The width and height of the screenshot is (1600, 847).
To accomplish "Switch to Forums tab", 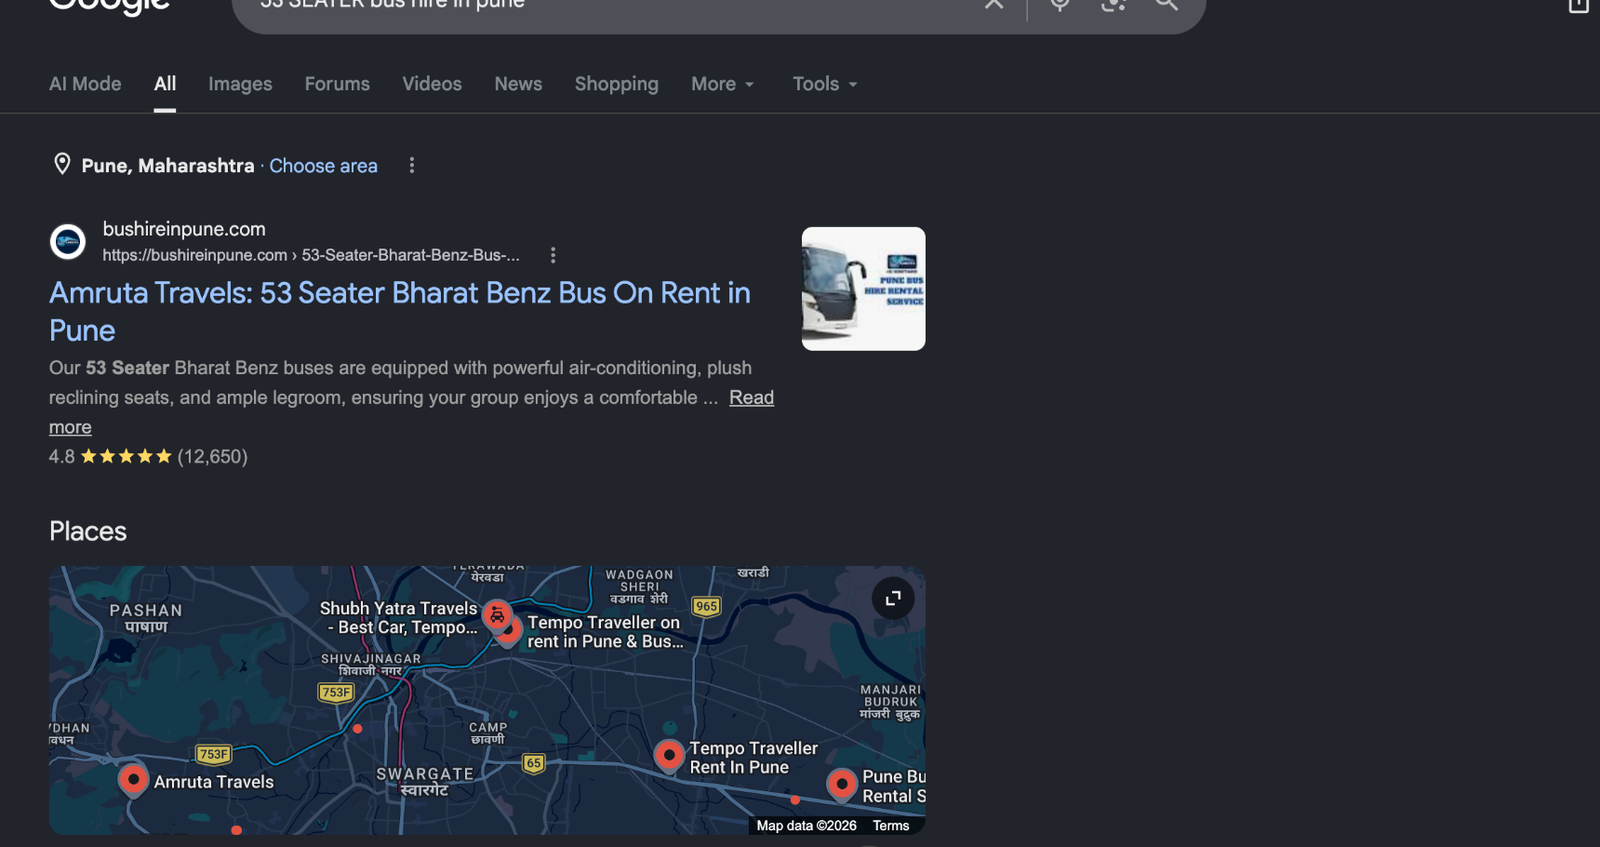I will point(337,84).
